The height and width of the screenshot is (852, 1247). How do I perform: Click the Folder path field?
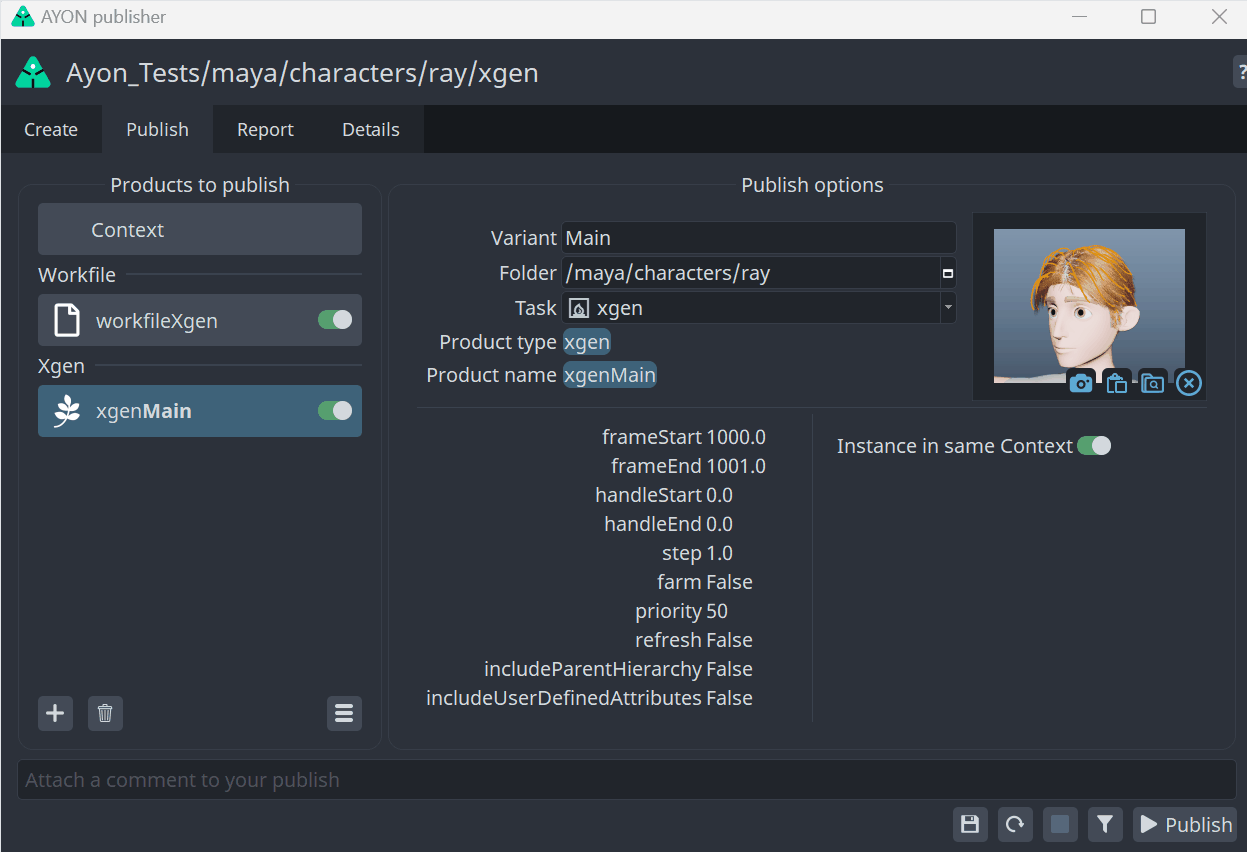pyautogui.click(x=751, y=273)
